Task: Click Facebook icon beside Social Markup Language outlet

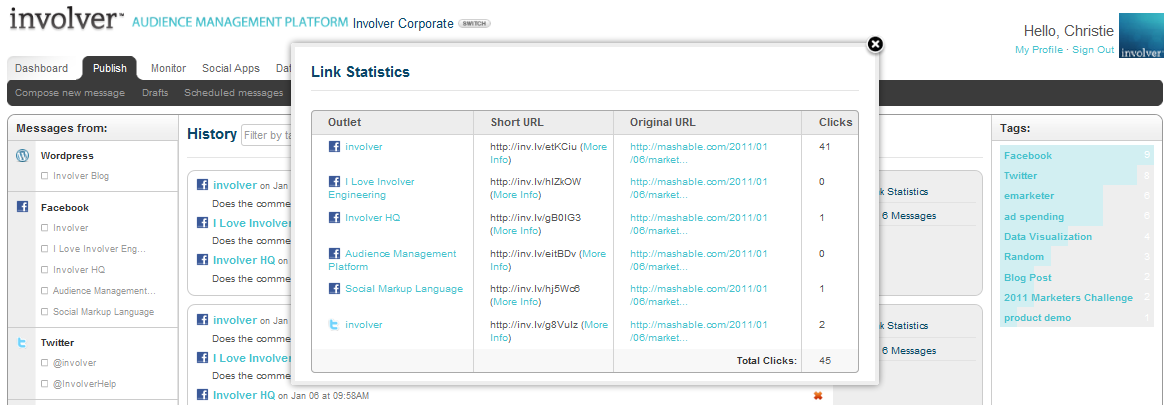Action: (x=335, y=288)
